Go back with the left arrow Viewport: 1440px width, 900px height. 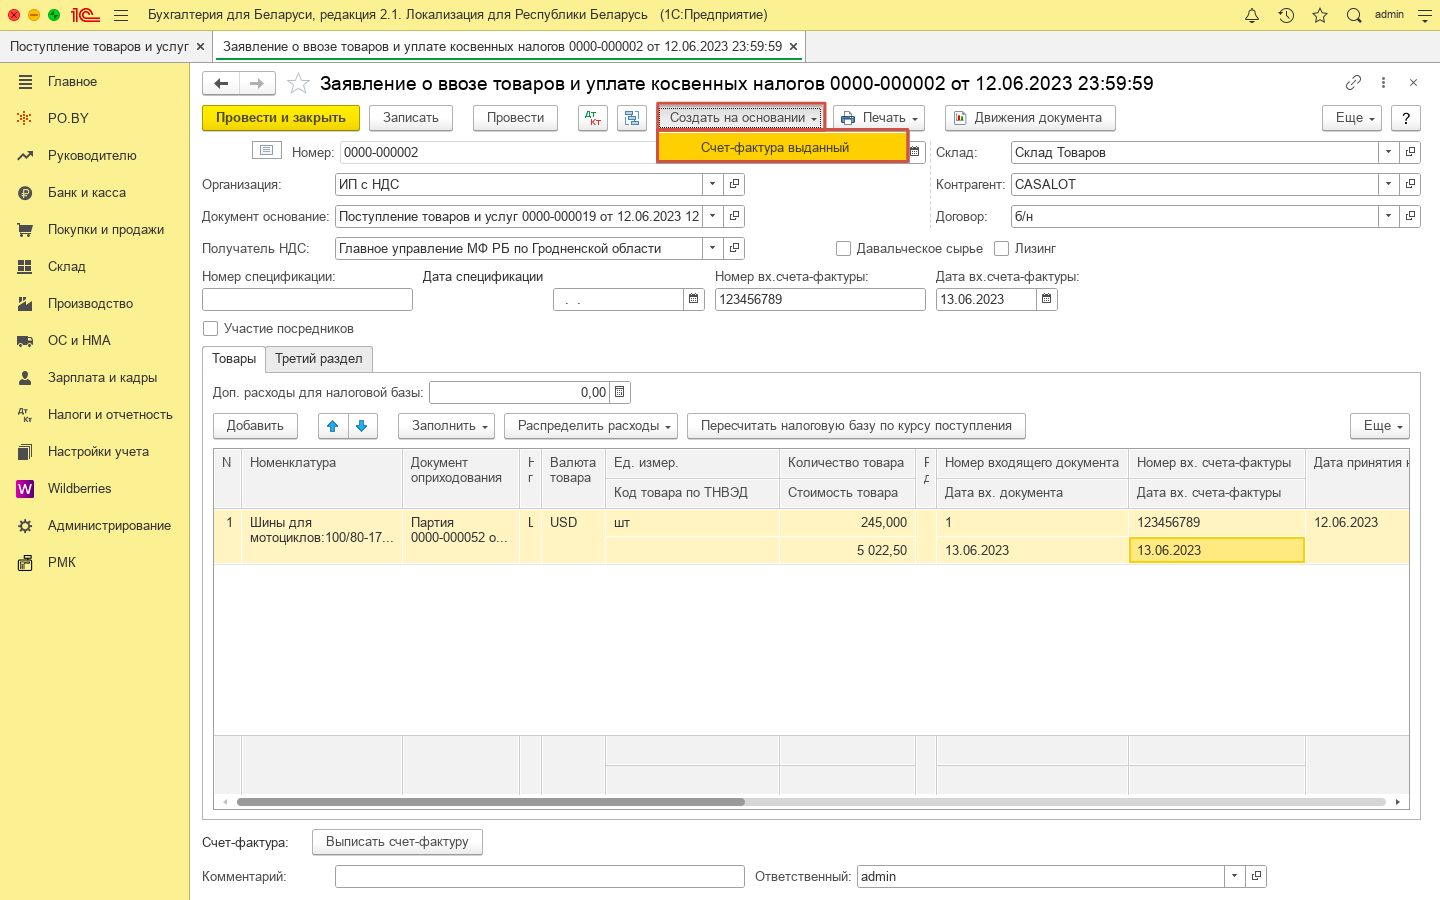tap(221, 84)
